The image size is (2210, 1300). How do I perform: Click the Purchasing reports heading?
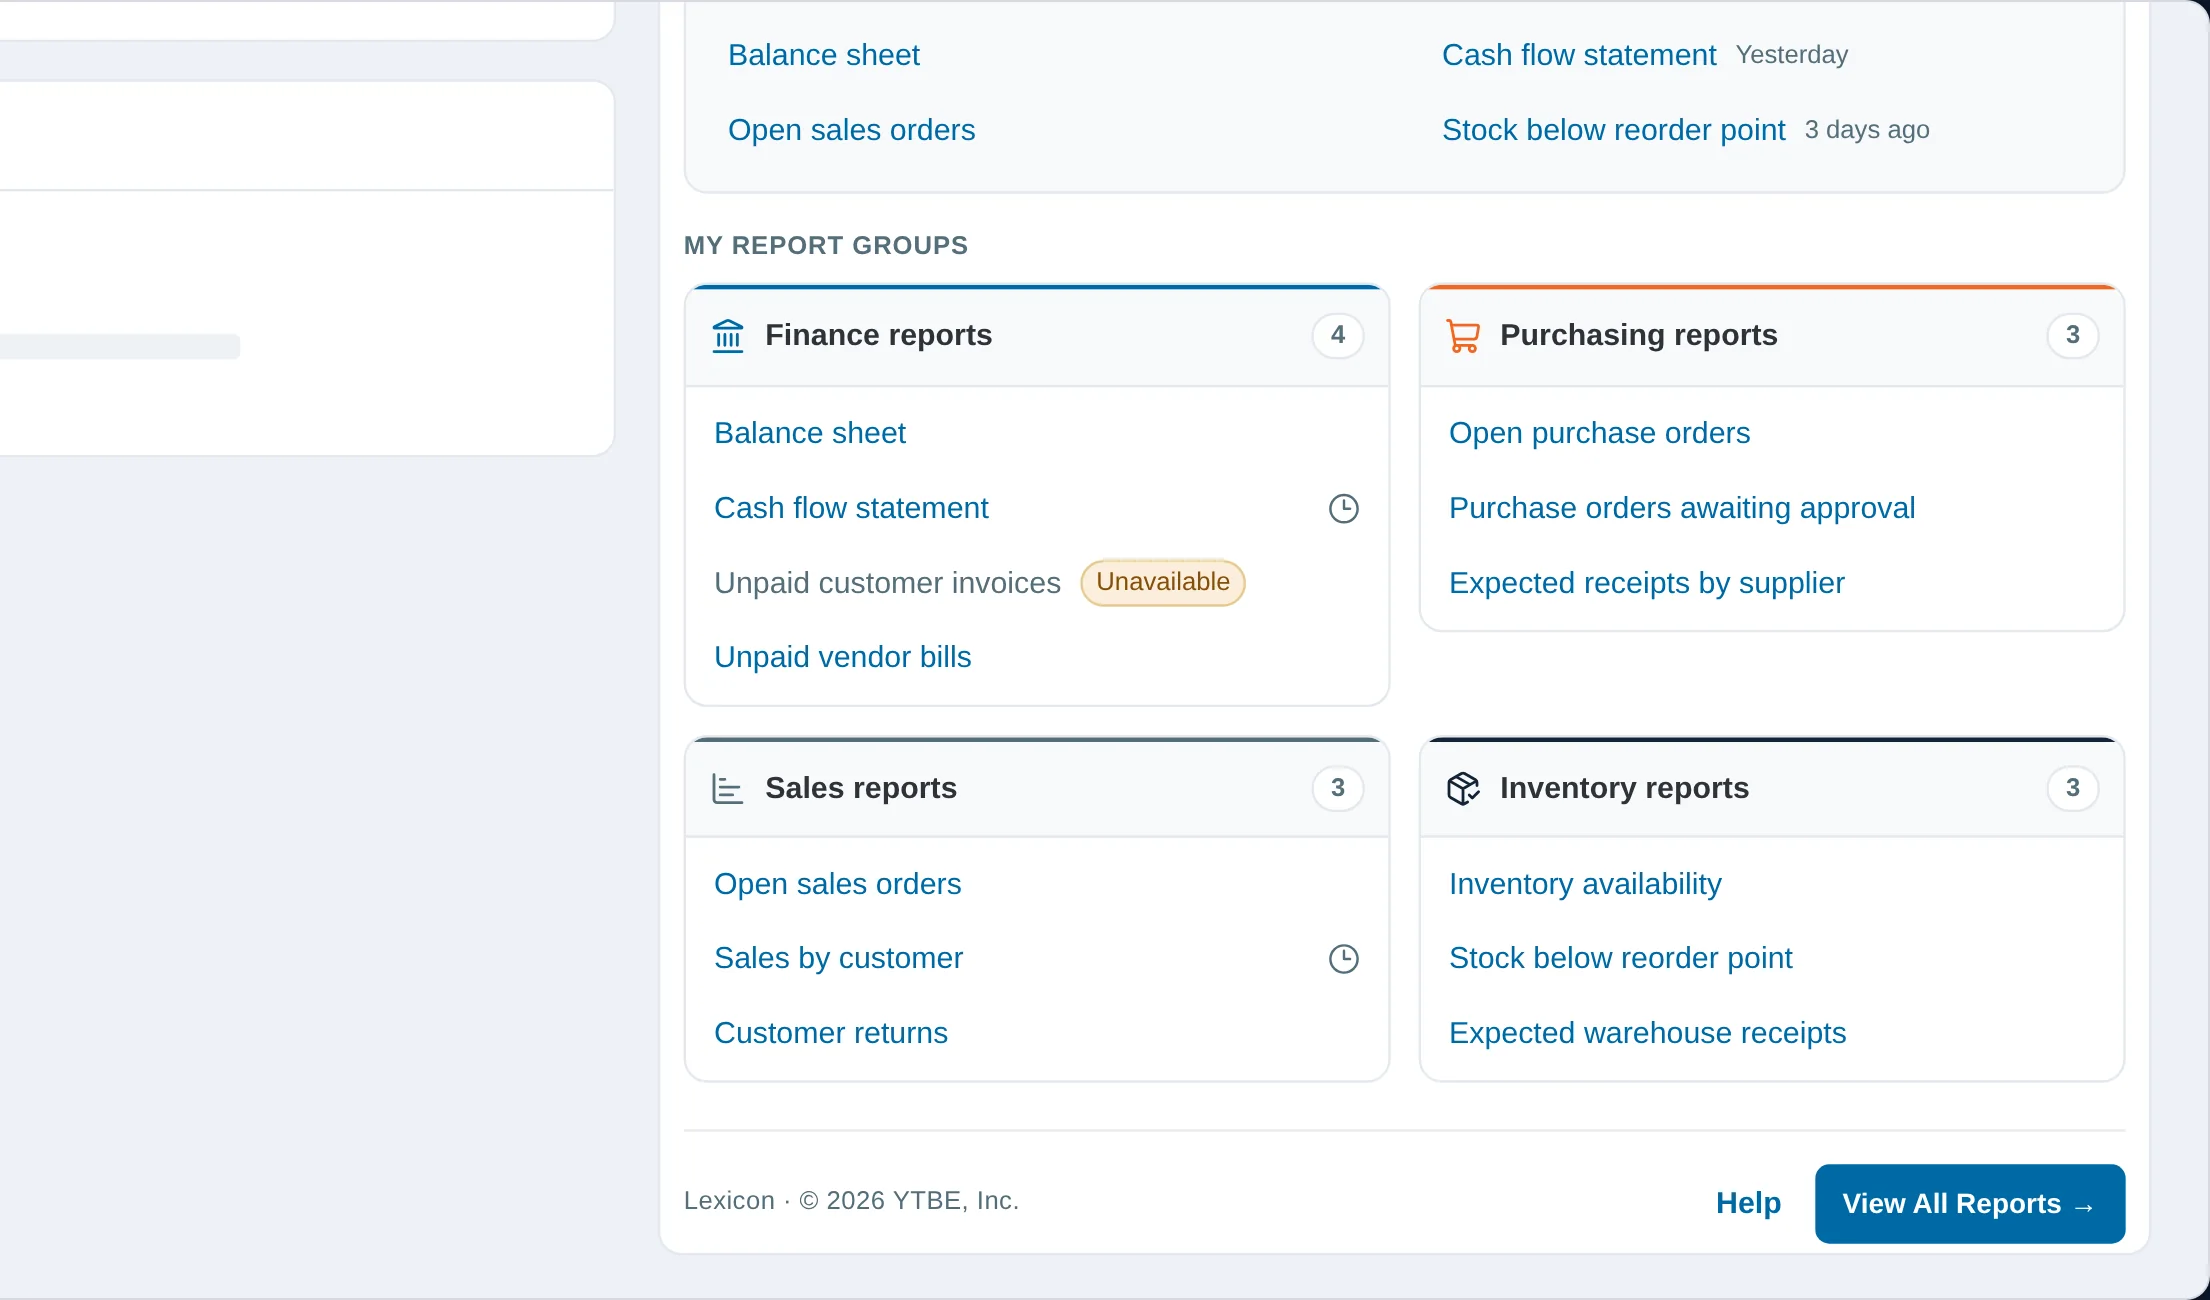[x=1638, y=335]
